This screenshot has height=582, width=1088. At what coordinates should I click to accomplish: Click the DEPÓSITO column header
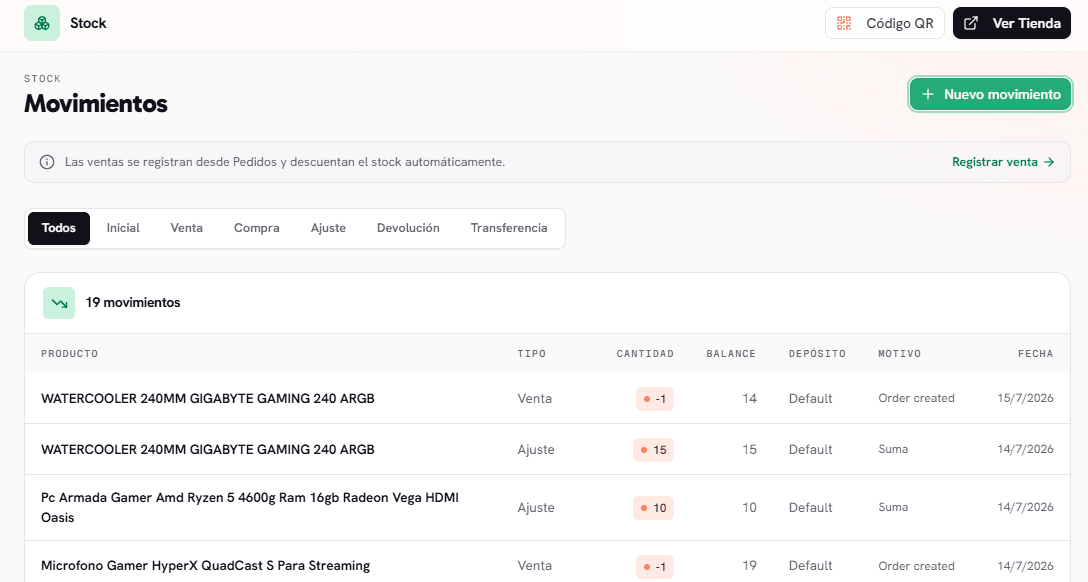tap(817, 354)
